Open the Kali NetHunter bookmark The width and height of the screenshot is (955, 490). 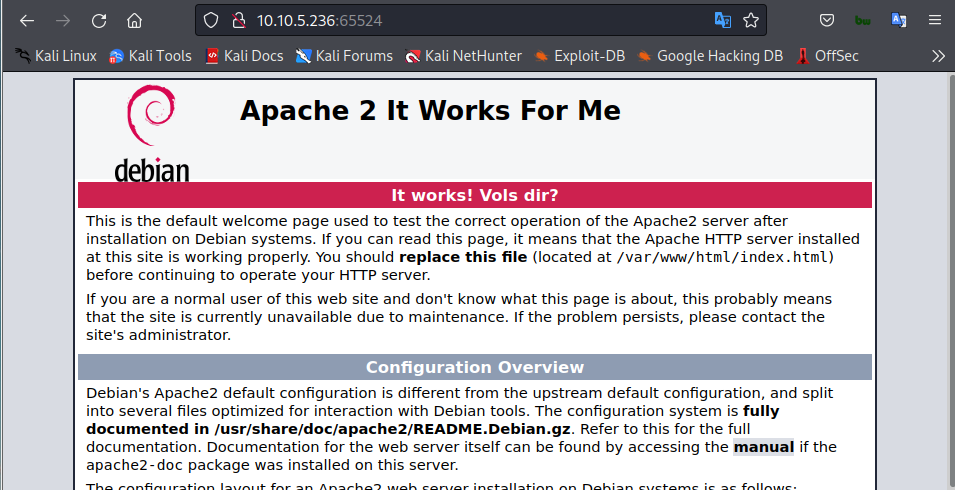(x=463, y=56)
